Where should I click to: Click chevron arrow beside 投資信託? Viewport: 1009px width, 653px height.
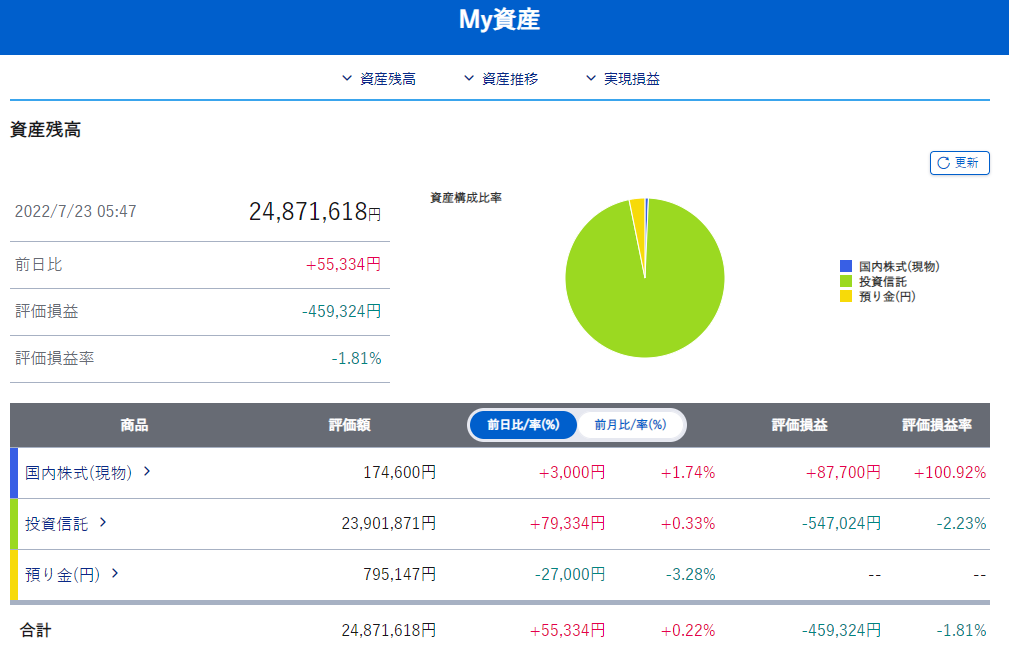click(x=103, y=522)
